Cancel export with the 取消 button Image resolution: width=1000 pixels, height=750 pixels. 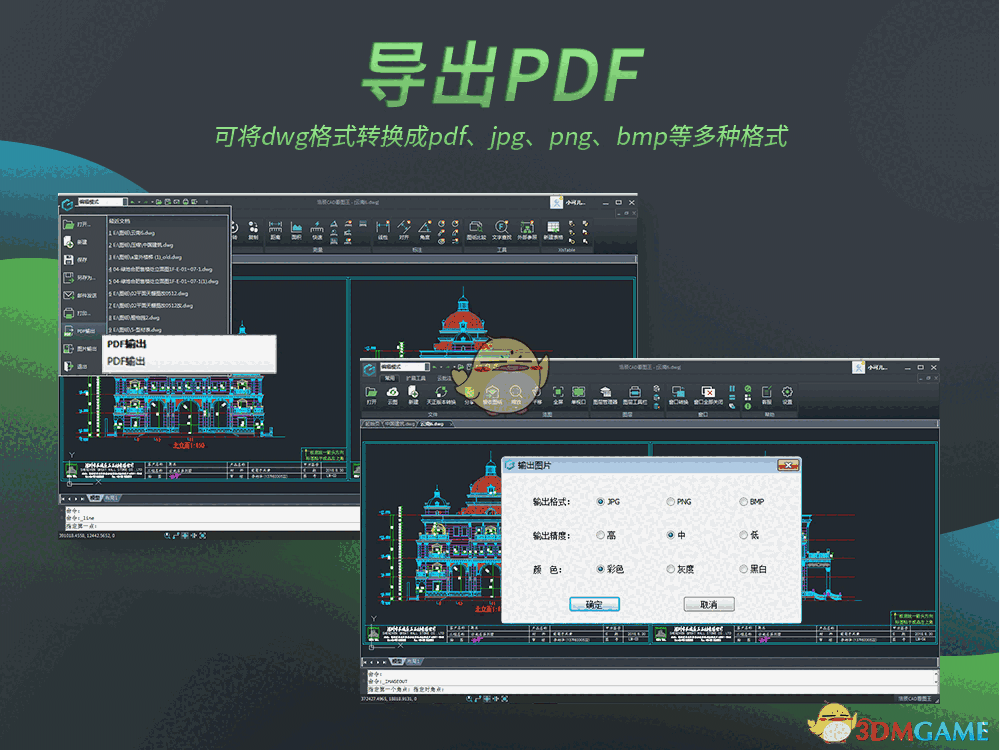pos(709,604)
